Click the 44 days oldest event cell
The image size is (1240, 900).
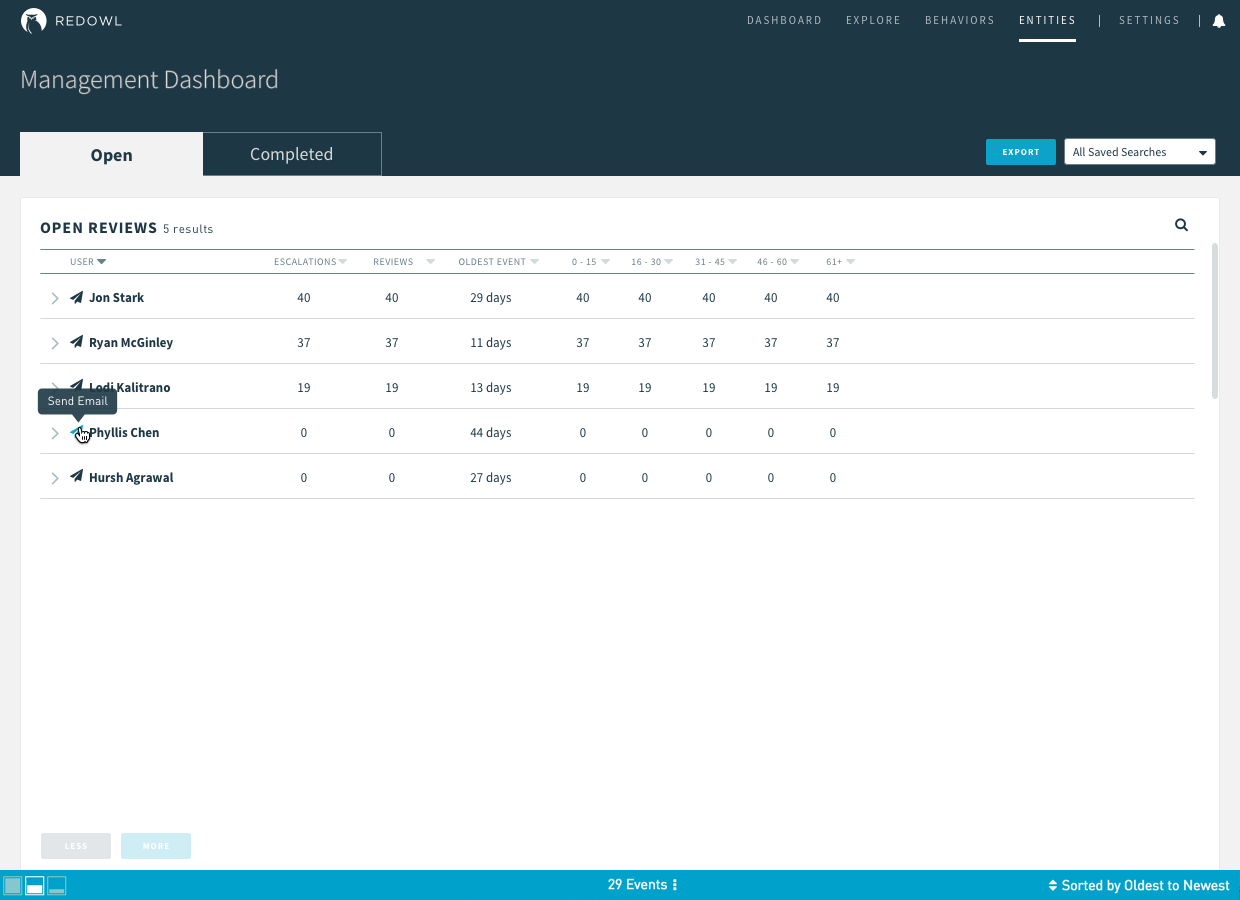point(491,433)
